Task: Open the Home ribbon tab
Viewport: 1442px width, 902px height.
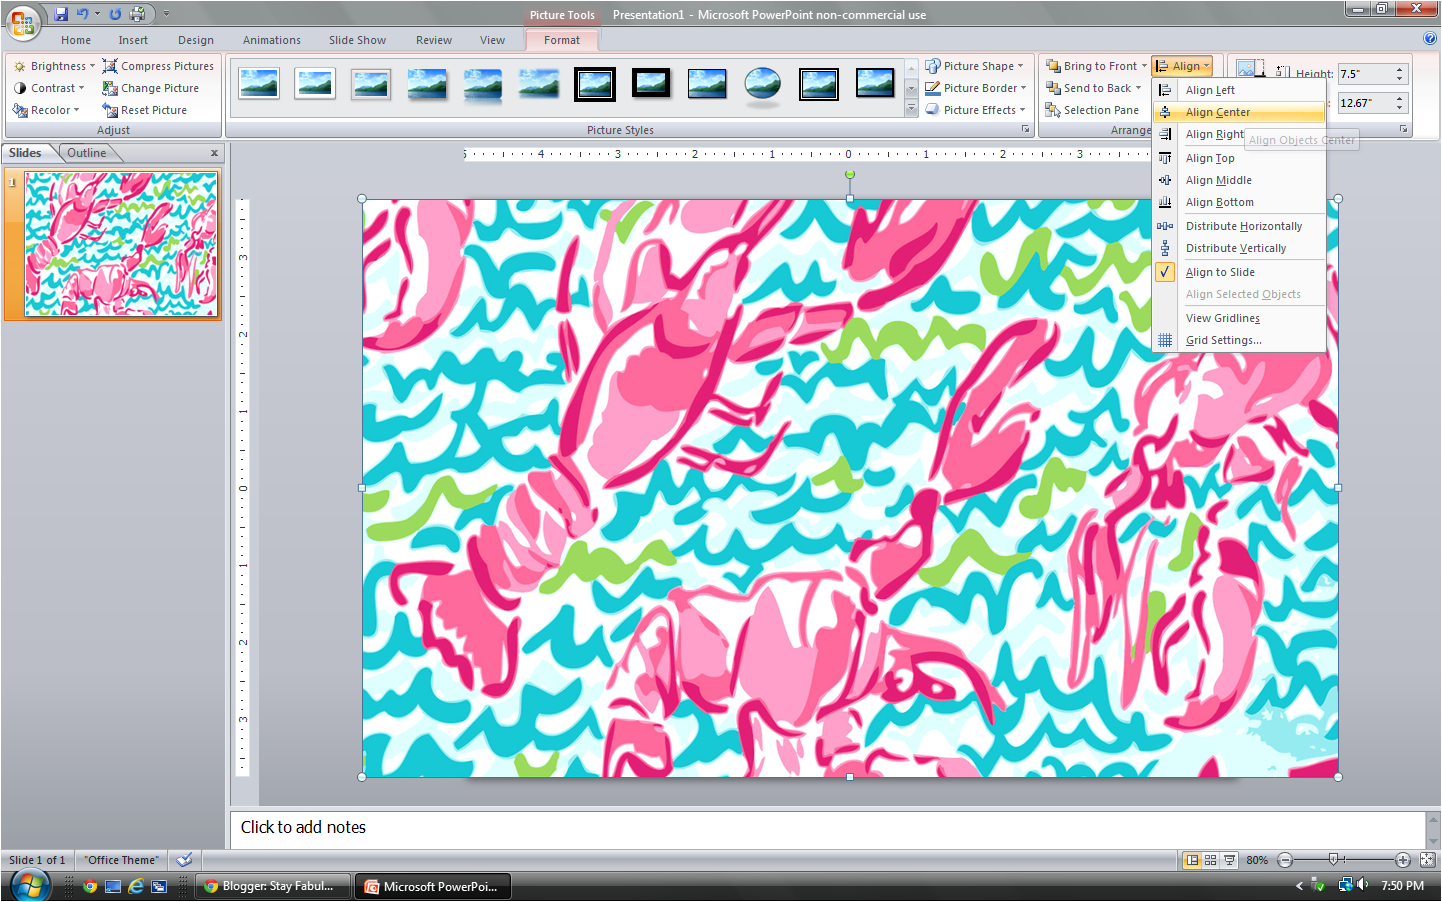Action: coord(76,40)
